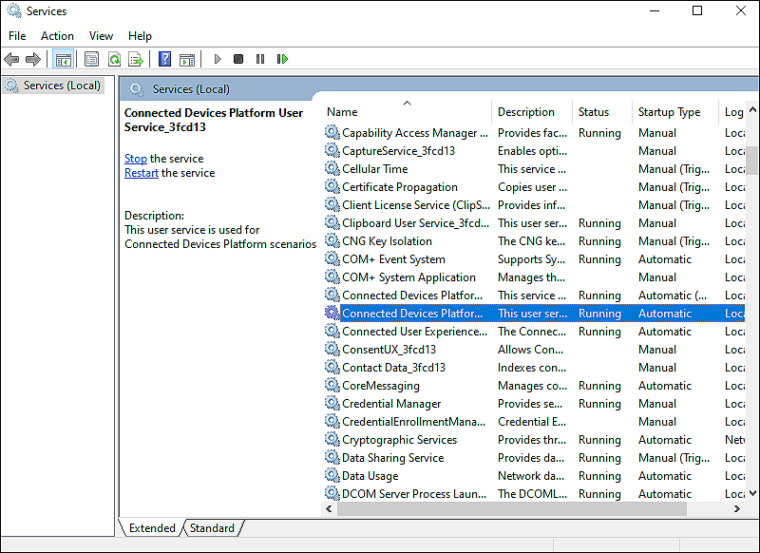Screen dimensions: 760x553
Task: Select CaptureService_3fcd13 row
Action: [x=533, y=151]
